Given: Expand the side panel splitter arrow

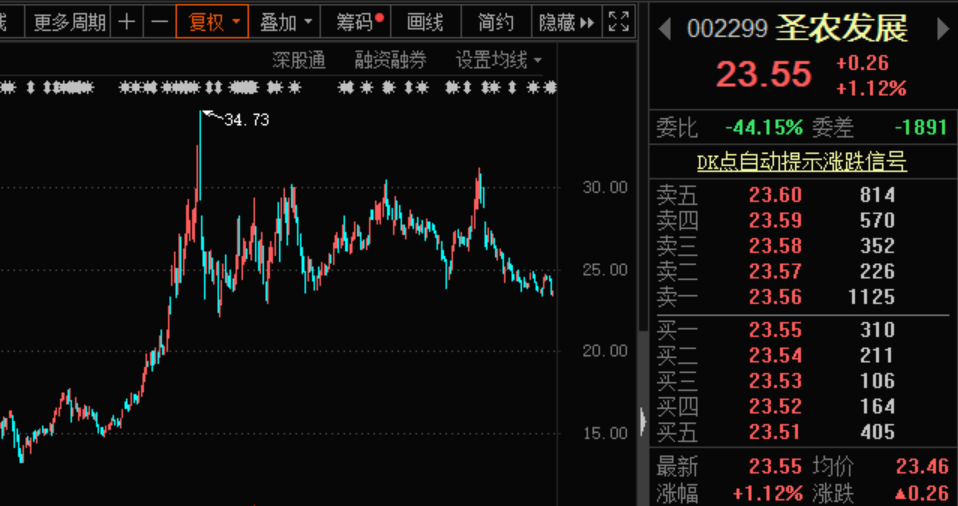Looking at the screenshot, I should click(x=643, y=421).
